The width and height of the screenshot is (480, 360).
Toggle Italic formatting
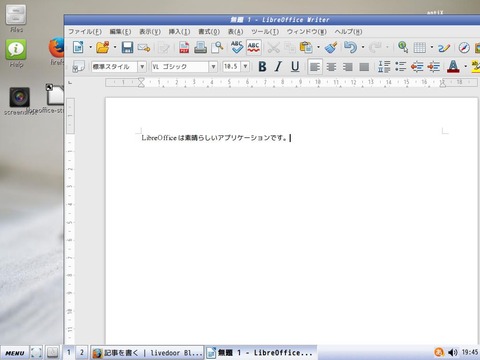point(278,67)
